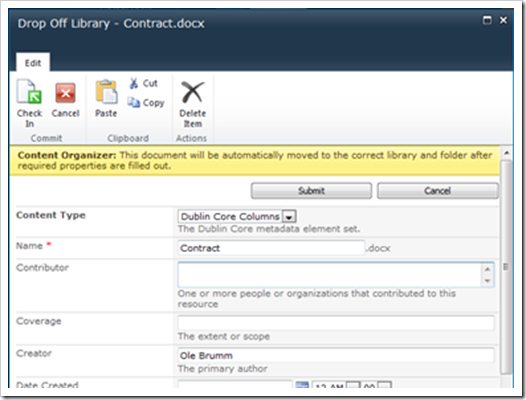Click the scroll up arrow of the form
The width and height of the screenshot is (526, 400).
pos(506,153)
